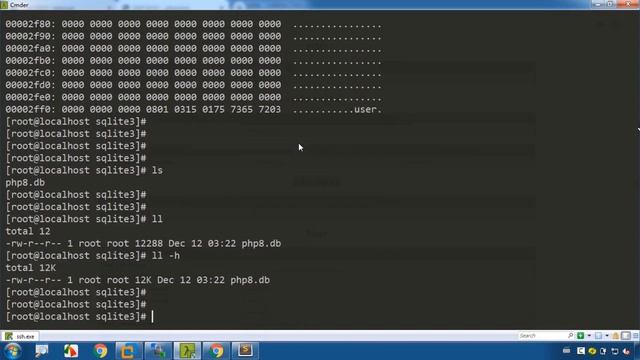Open dropdown arrow beside consoles list icon
Screen dimensions: 640x360
click(x=607, y=336)
